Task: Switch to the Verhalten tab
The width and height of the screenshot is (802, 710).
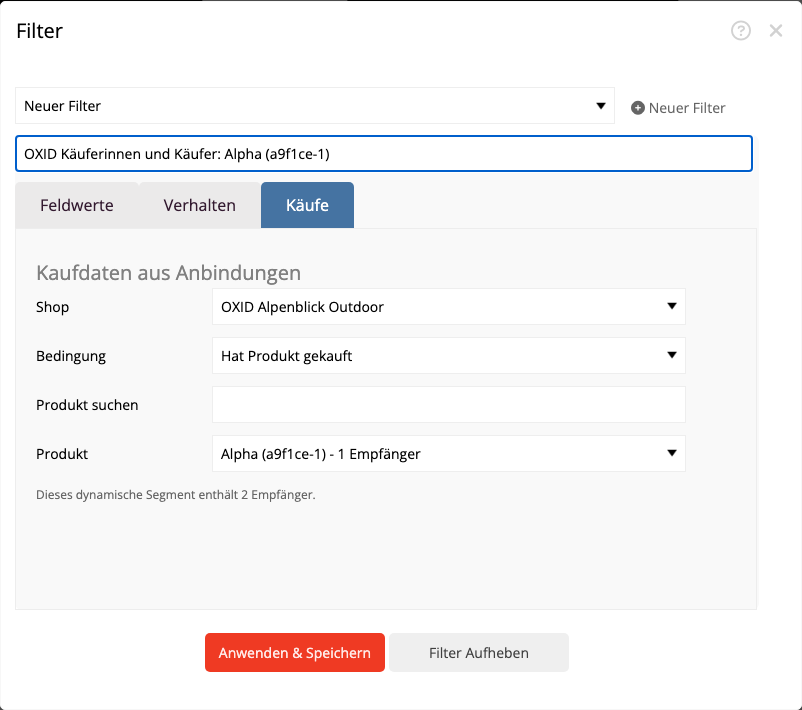Action: tap(199, 205)
